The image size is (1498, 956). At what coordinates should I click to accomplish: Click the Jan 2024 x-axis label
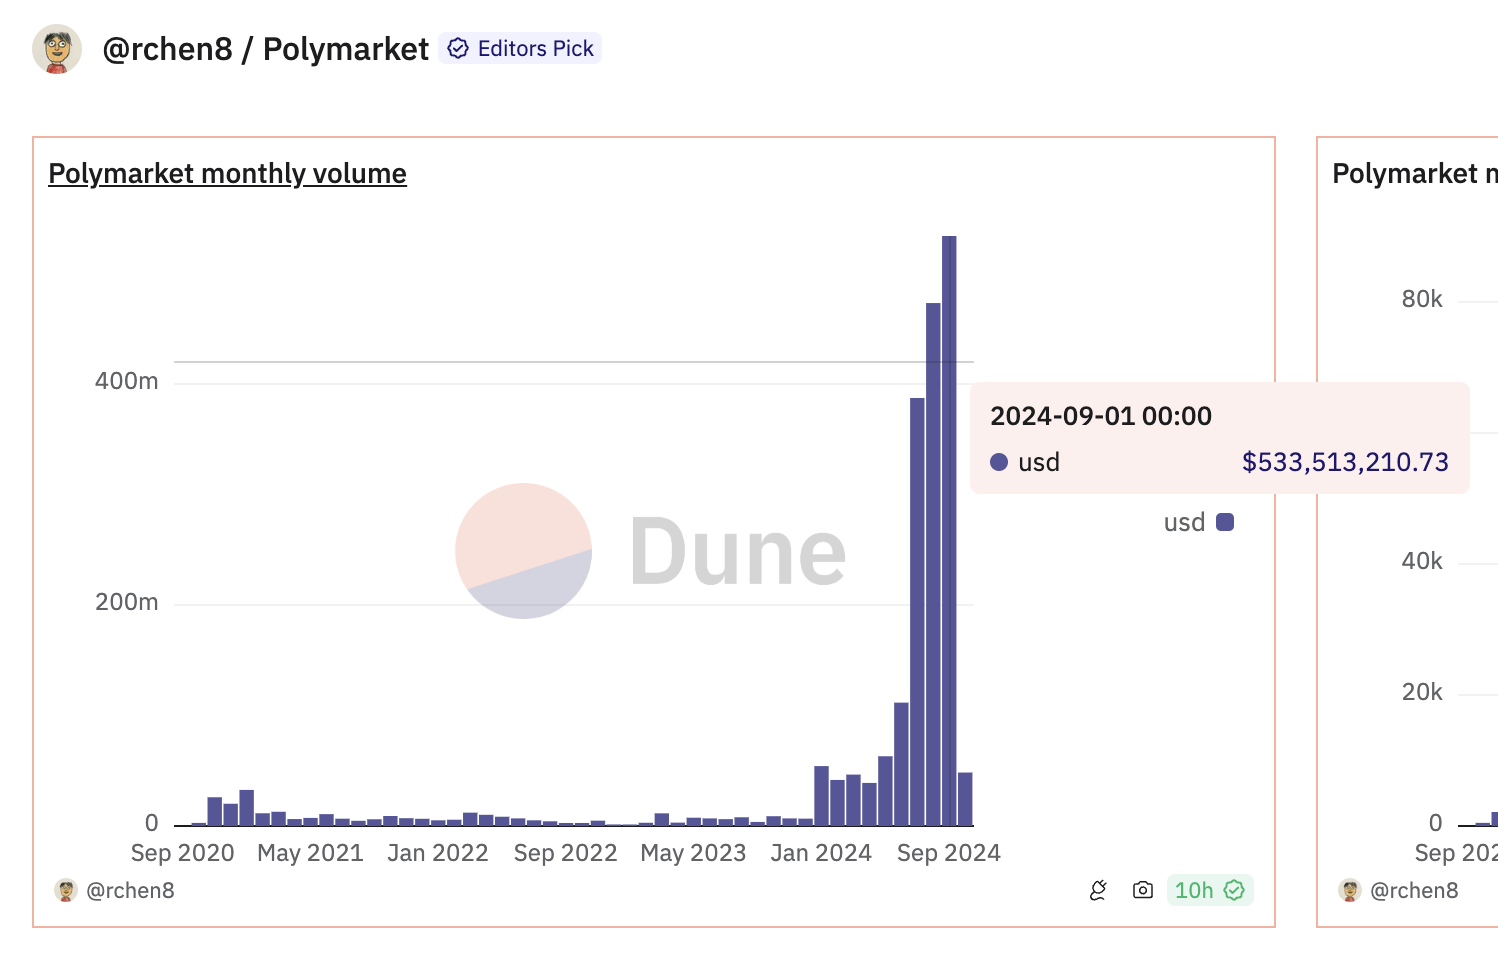pos(821,853)
